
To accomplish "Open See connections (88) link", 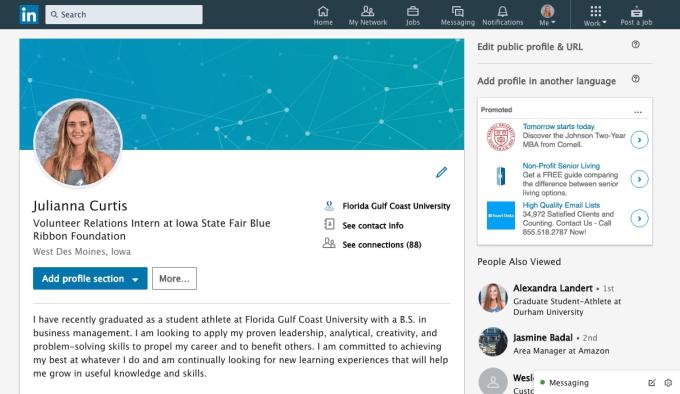I will pyautogui.click(x=382, y=244).
